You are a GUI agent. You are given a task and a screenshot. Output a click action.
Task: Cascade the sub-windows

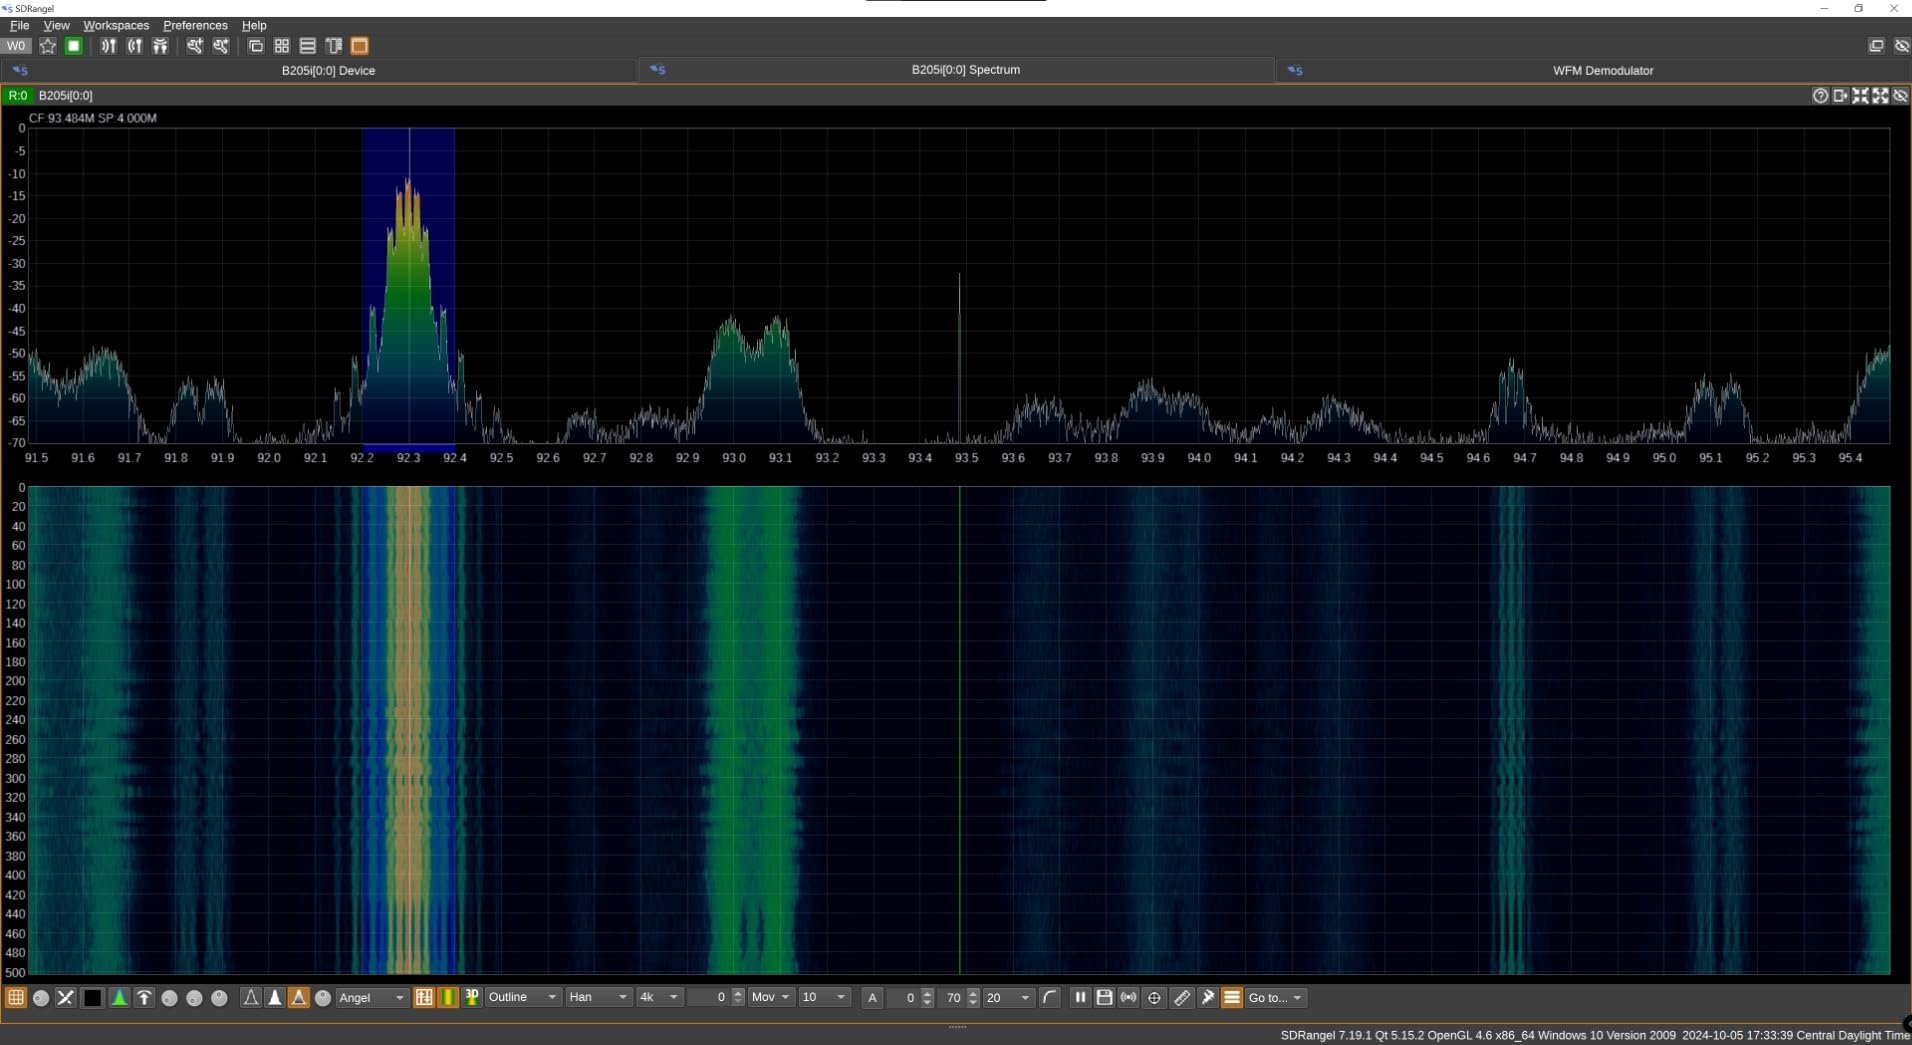(256, 46)
